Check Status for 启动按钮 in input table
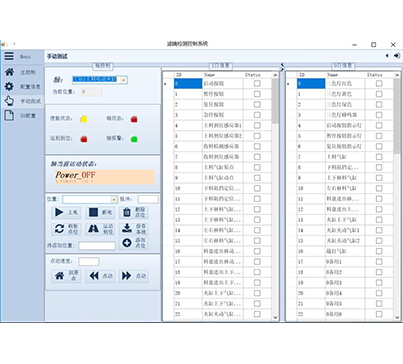Viewport: 403px width, 364px height. click(257, 84)
